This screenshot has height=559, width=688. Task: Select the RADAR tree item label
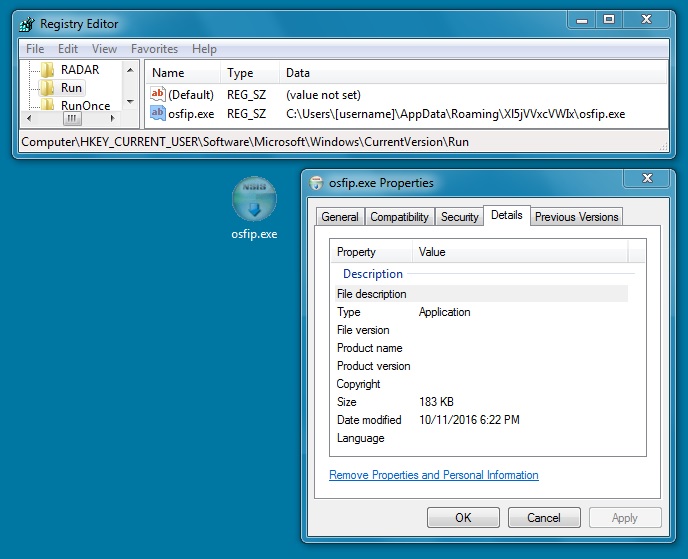tap(80, 69)
